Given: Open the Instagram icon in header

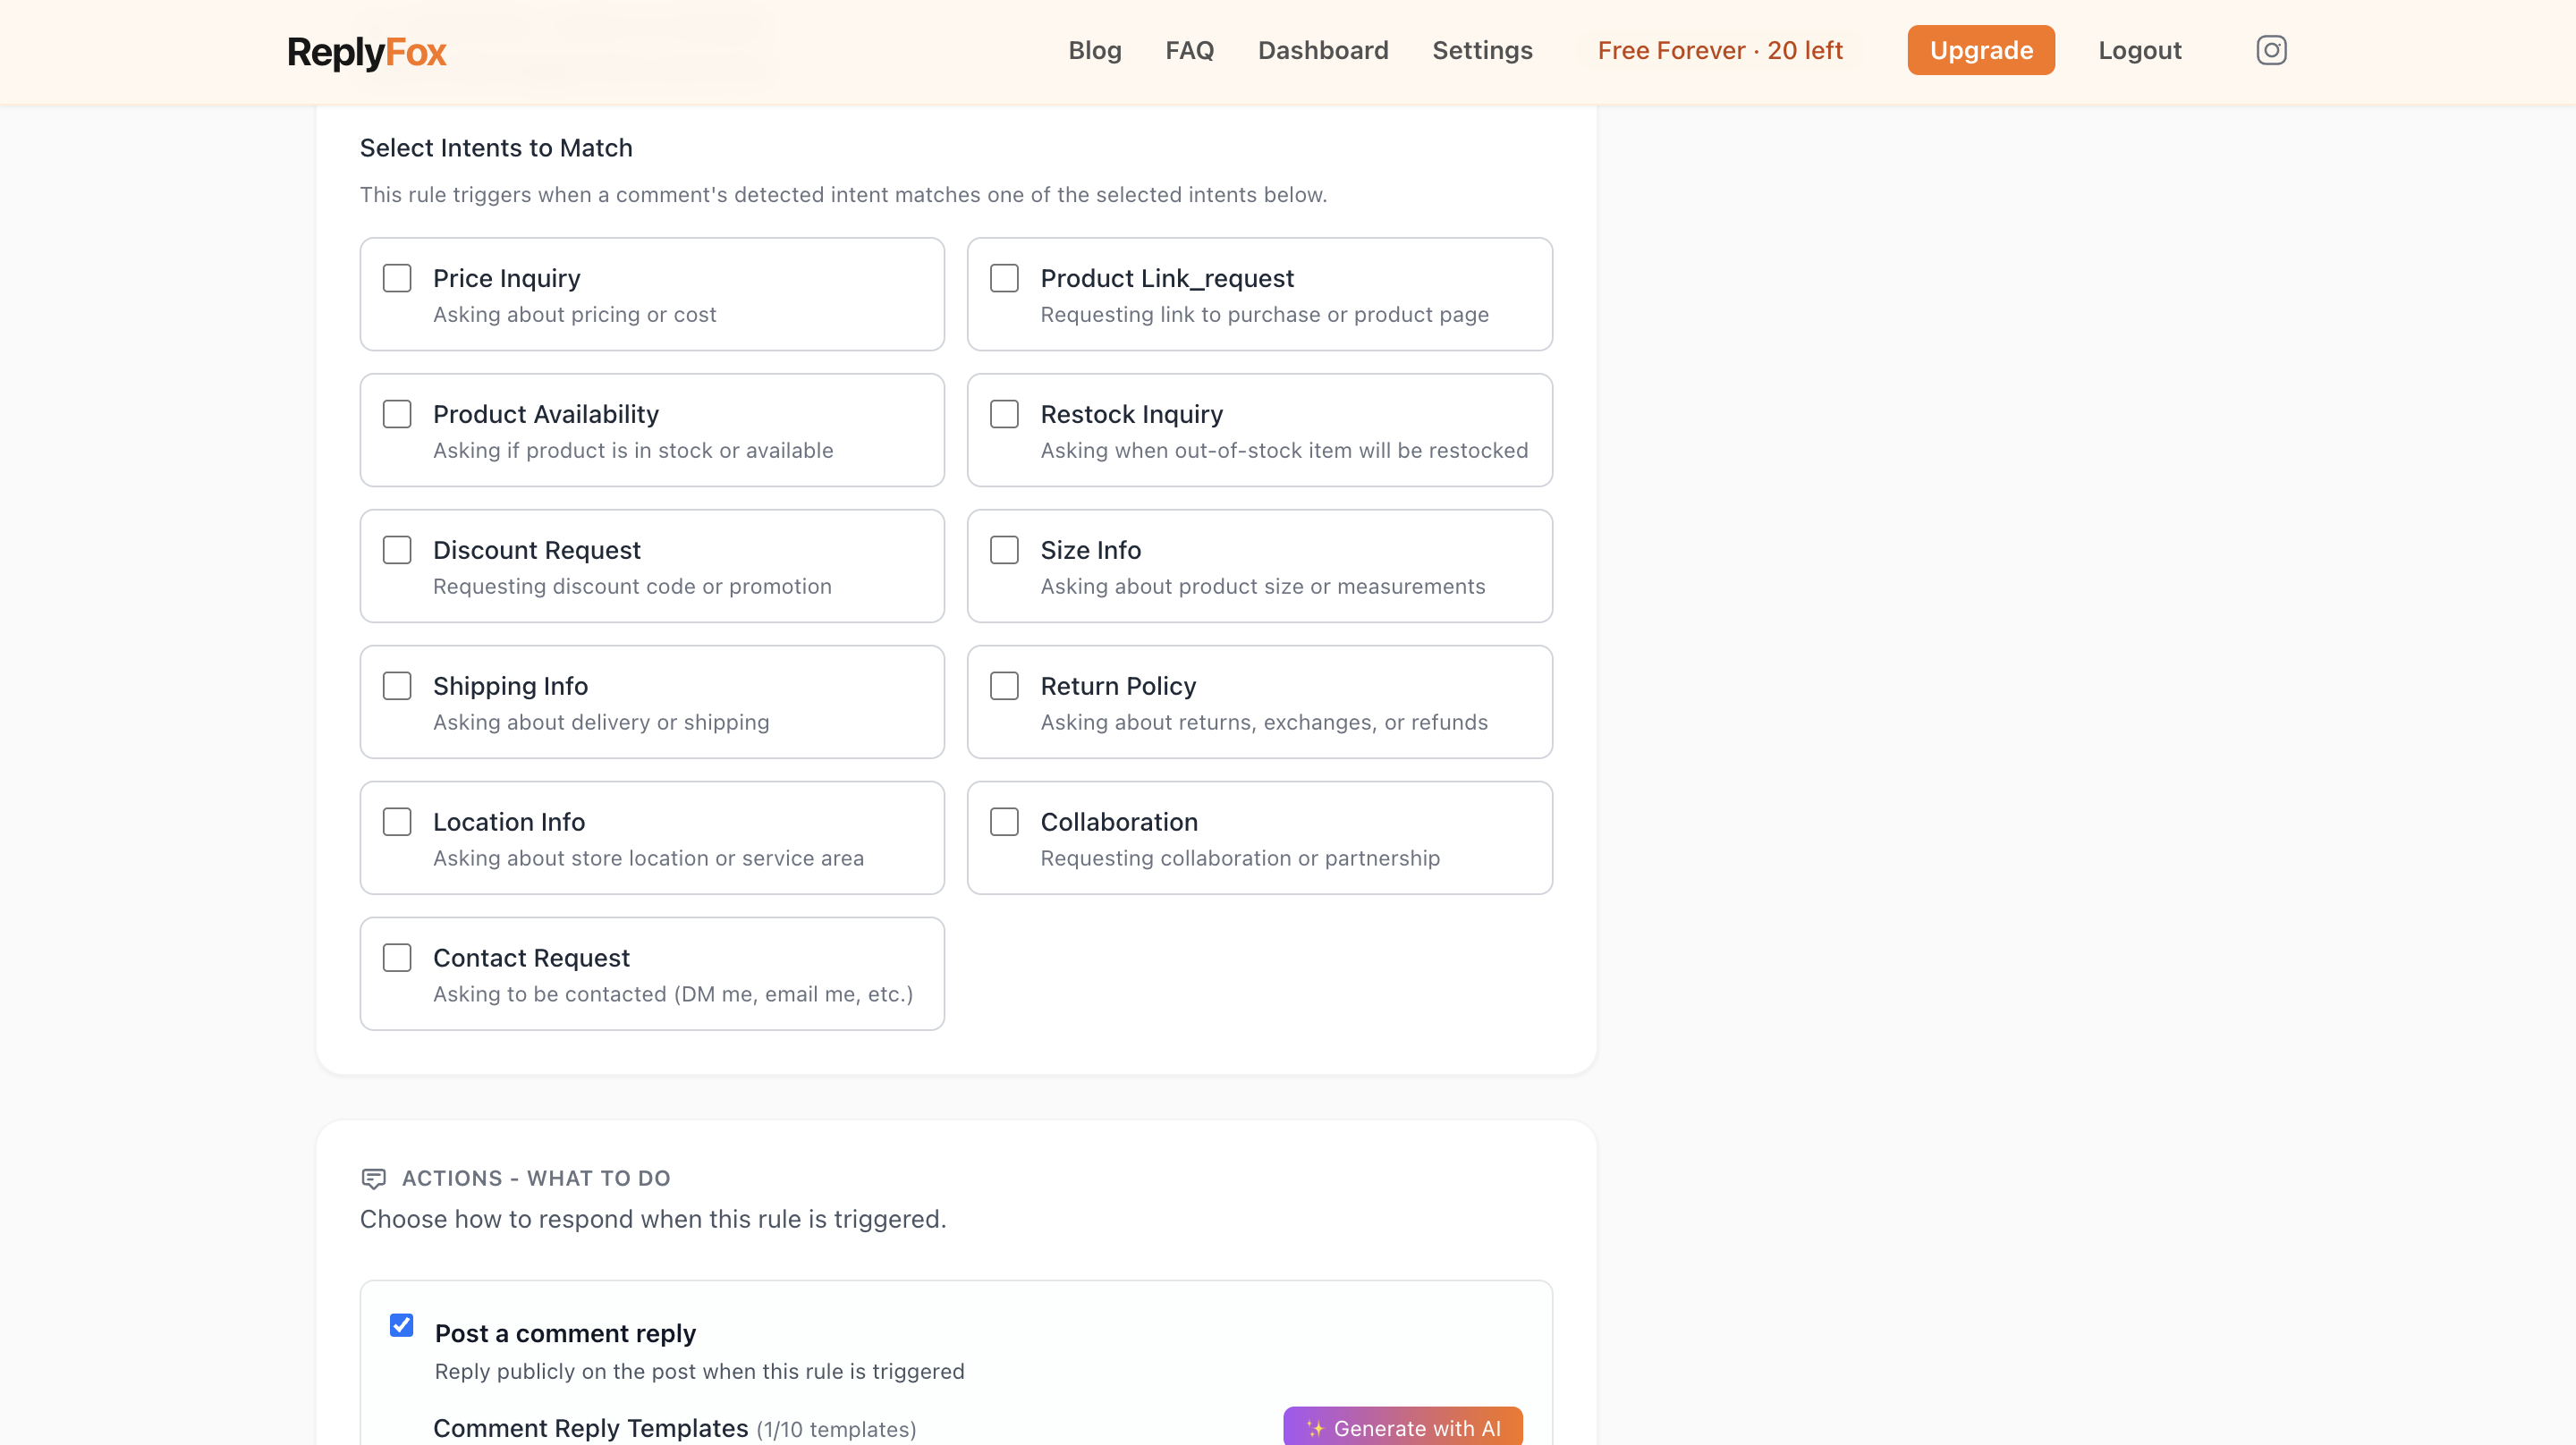Looking at the screenshot, I should pos(2270,50).
